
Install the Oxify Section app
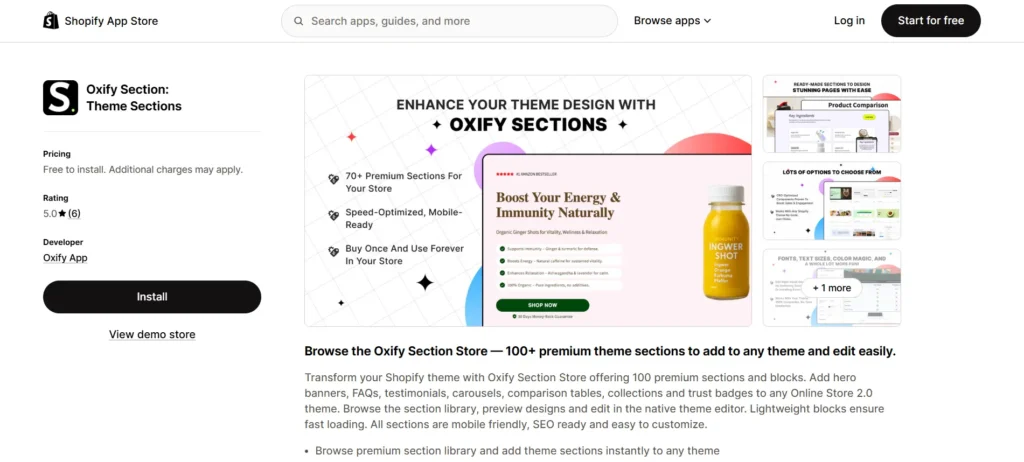152,297
